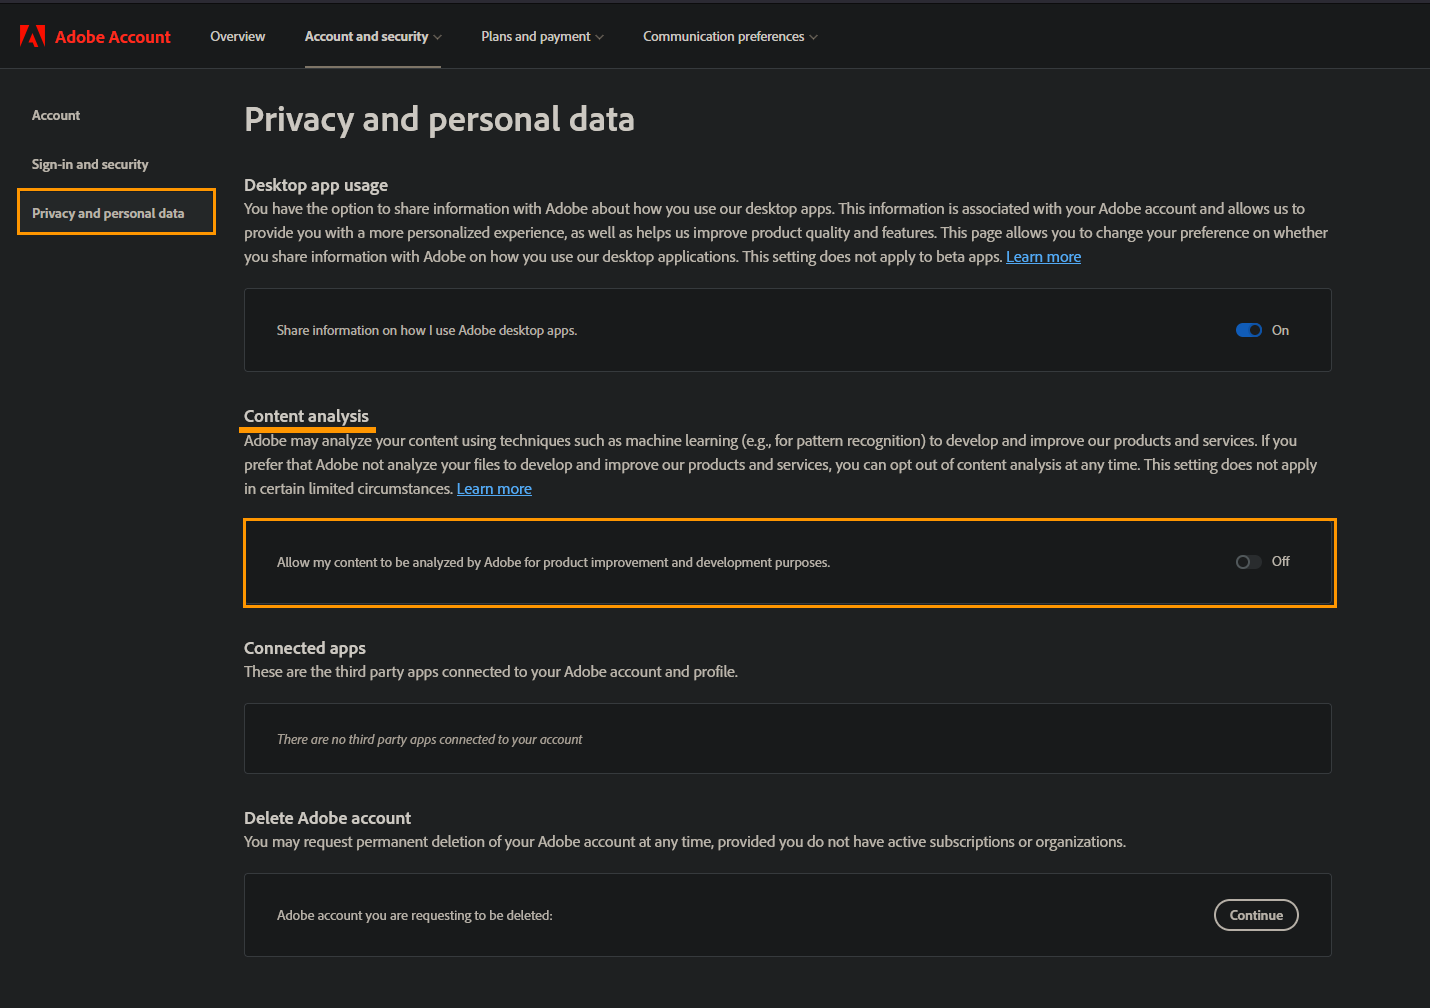Screen dimensions: 1430x1008
Task: Click the Delete Adobe account heading
Action: [x=327, y=818]
